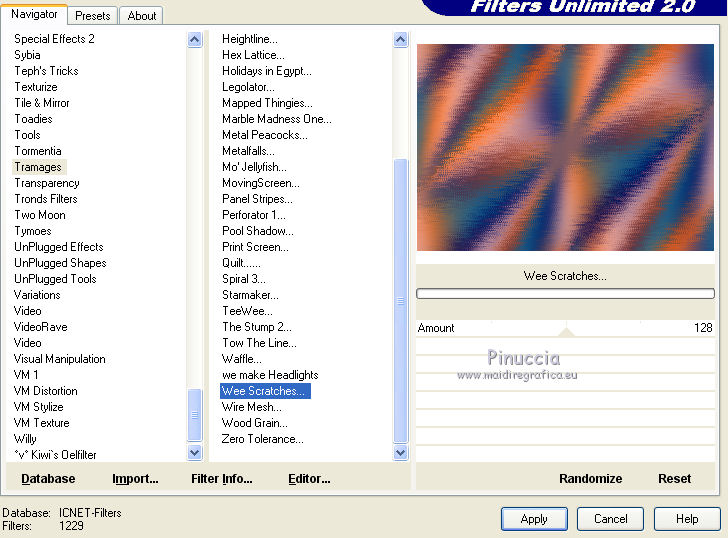
Task: Select the Special Effects 2 category
Action: [54, 39]
